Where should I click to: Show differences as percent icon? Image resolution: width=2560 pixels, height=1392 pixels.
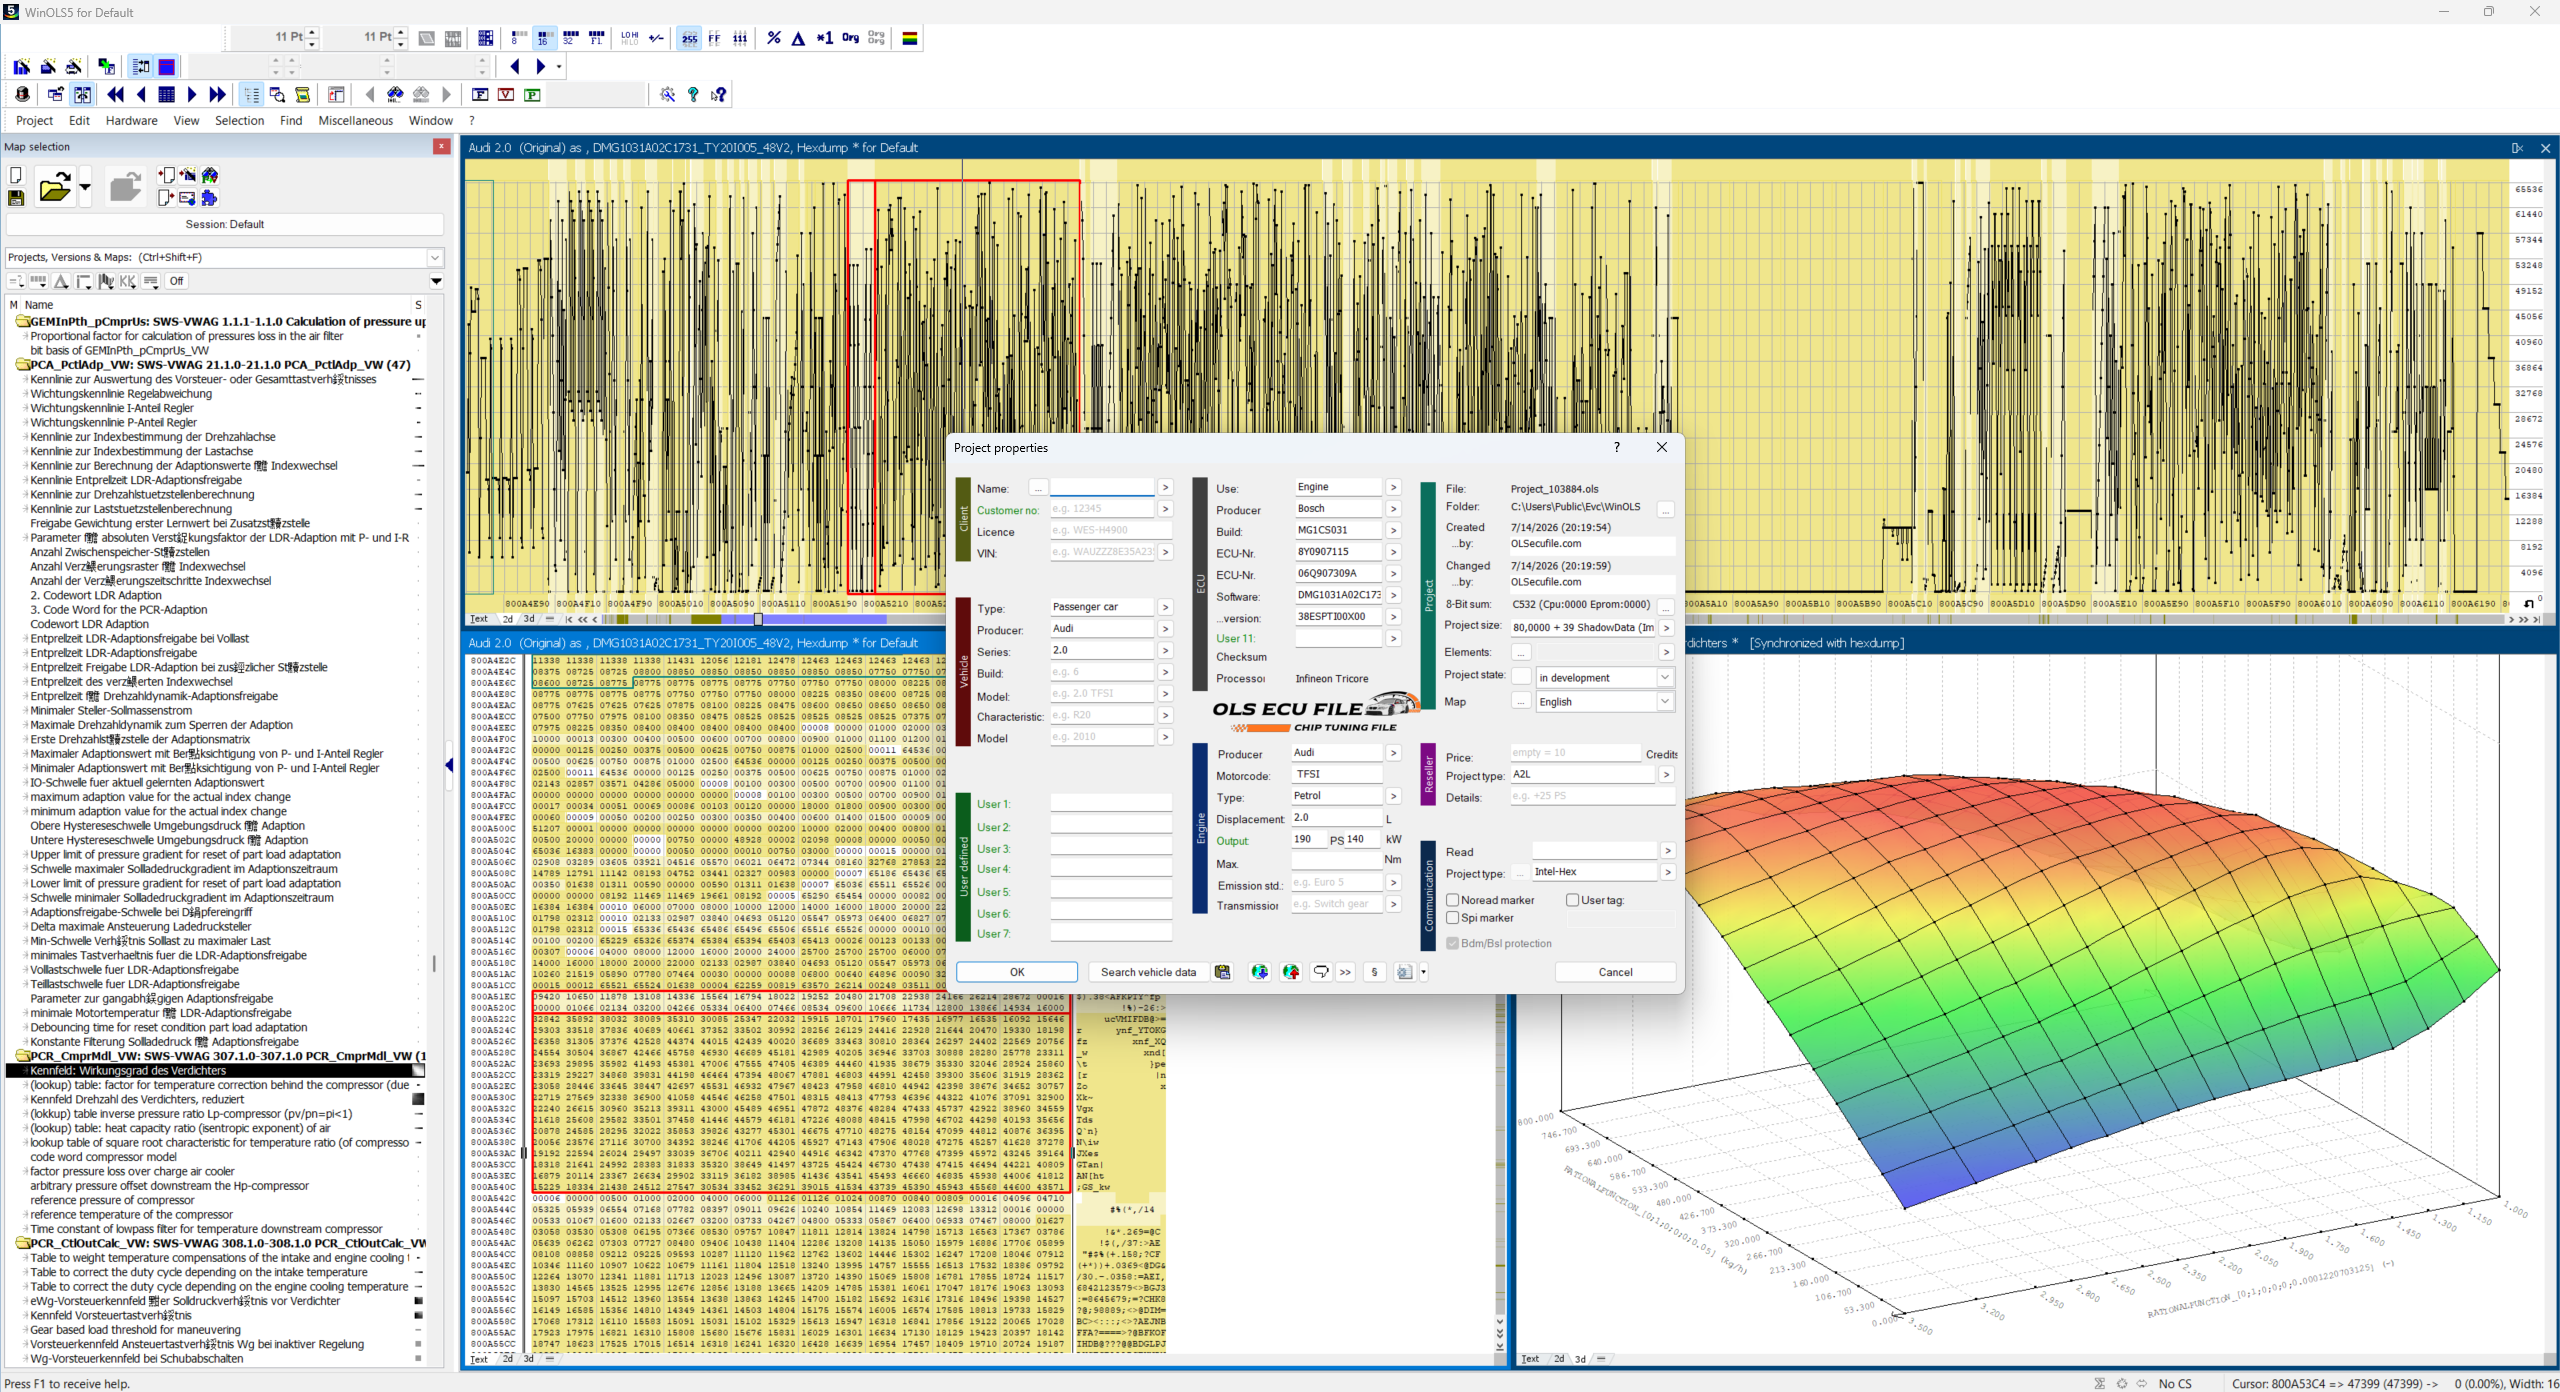click(774, 38)
